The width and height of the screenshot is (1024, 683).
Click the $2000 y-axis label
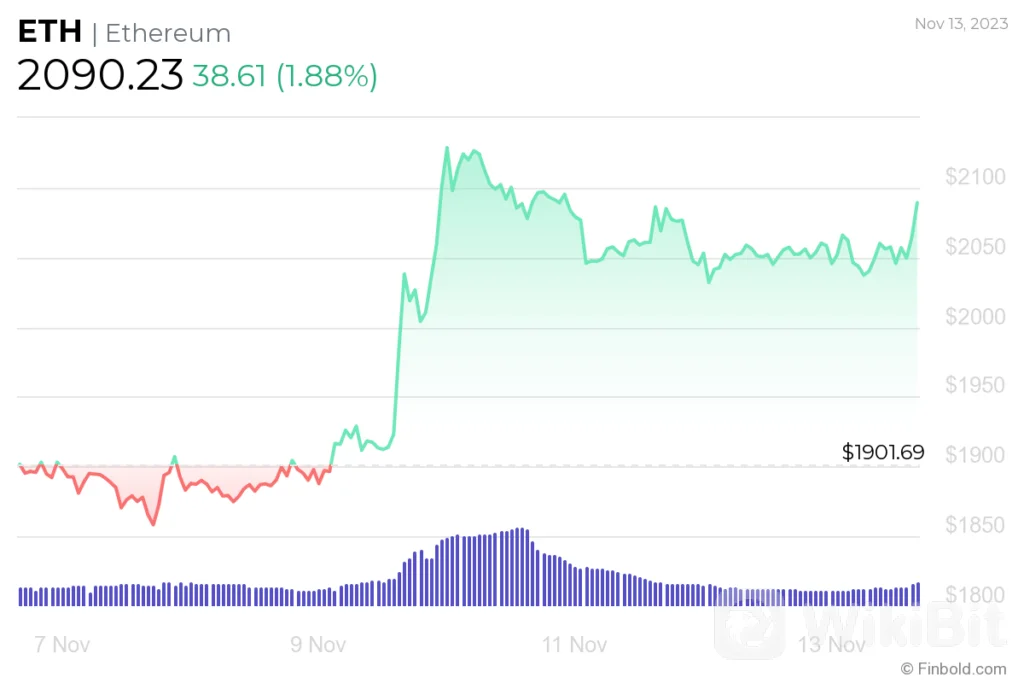(x=976, y=317)
